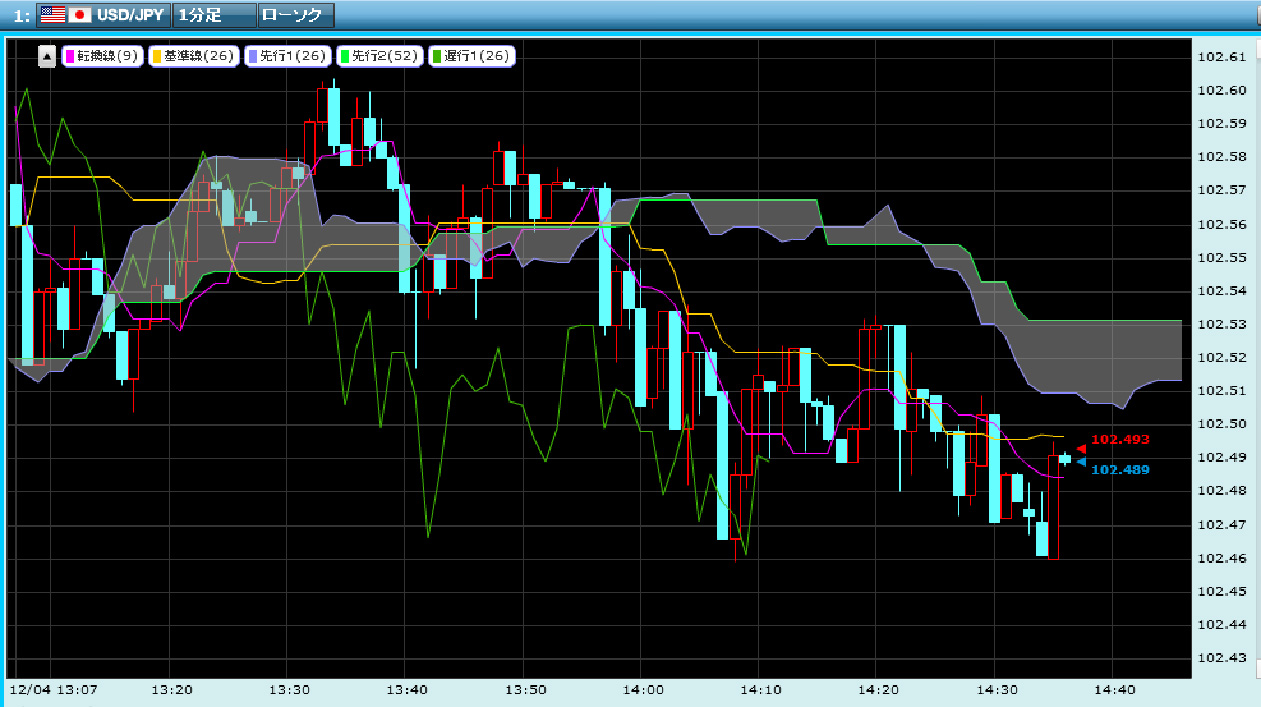Screen dimensions: 1261x707
Task: Click the 102.46 price axis label
Action: (1222, 558)
